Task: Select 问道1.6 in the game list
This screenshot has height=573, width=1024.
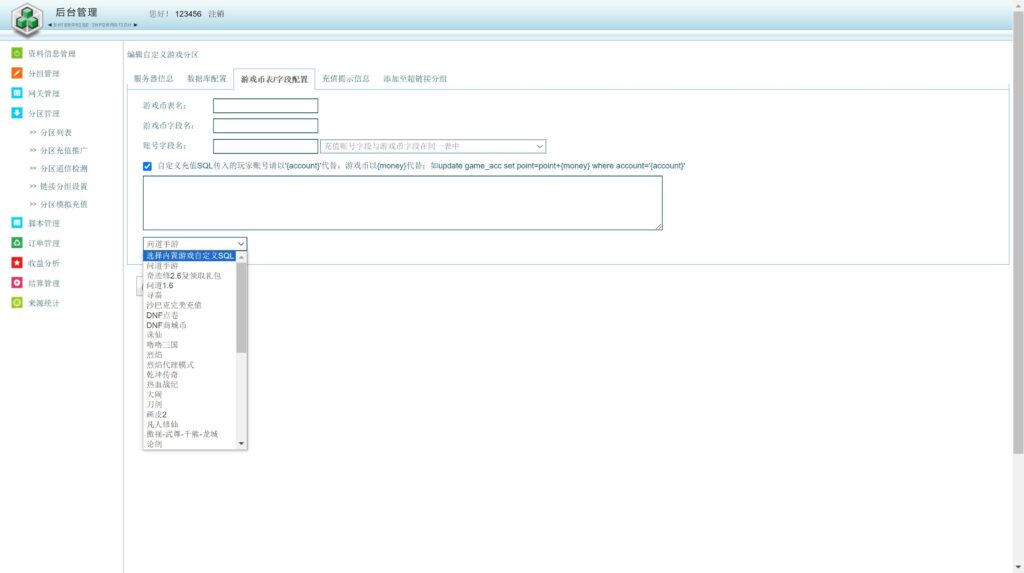Action: pos(160,285)
